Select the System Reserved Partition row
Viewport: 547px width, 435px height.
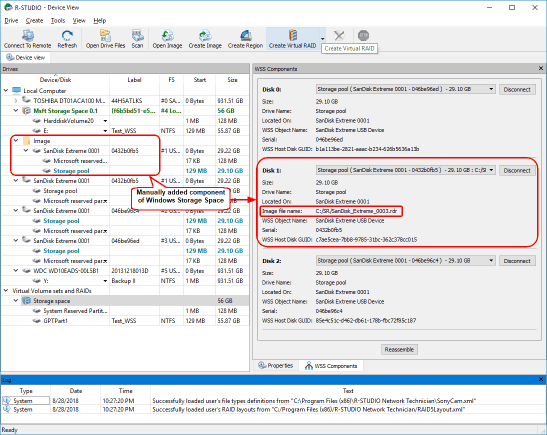(x=125, y=311)
